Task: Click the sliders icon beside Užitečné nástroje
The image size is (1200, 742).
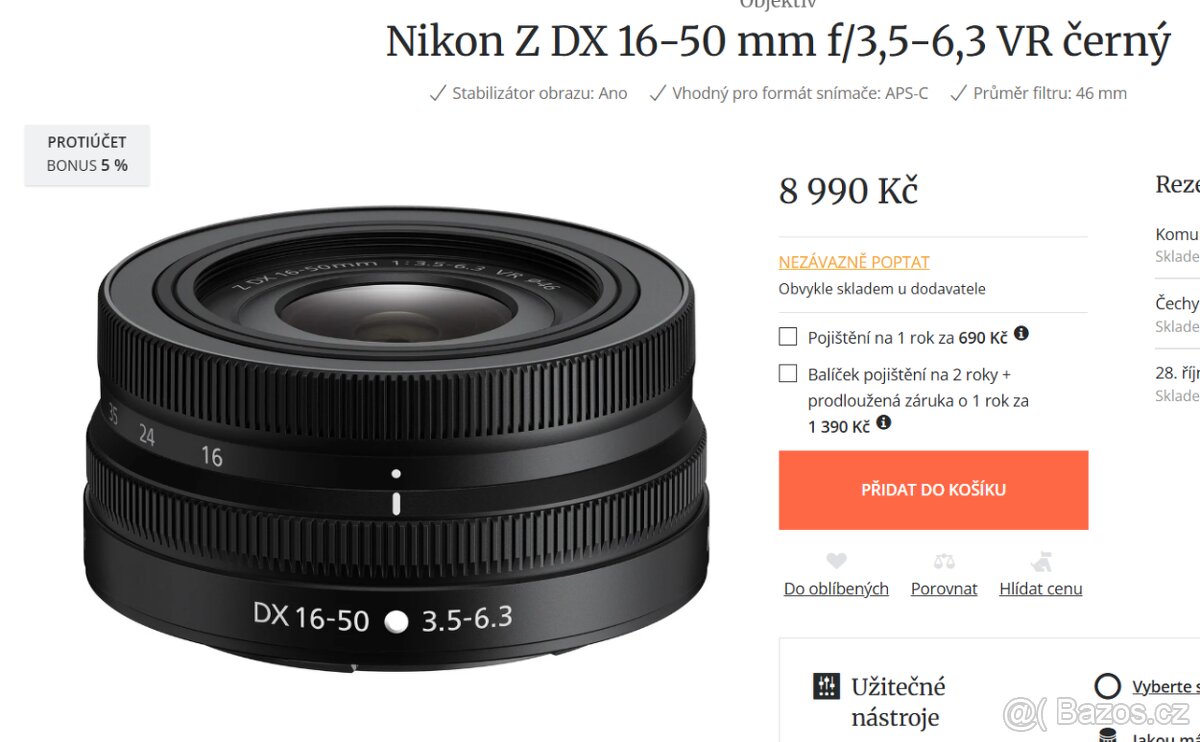Action: pos(826,687)
